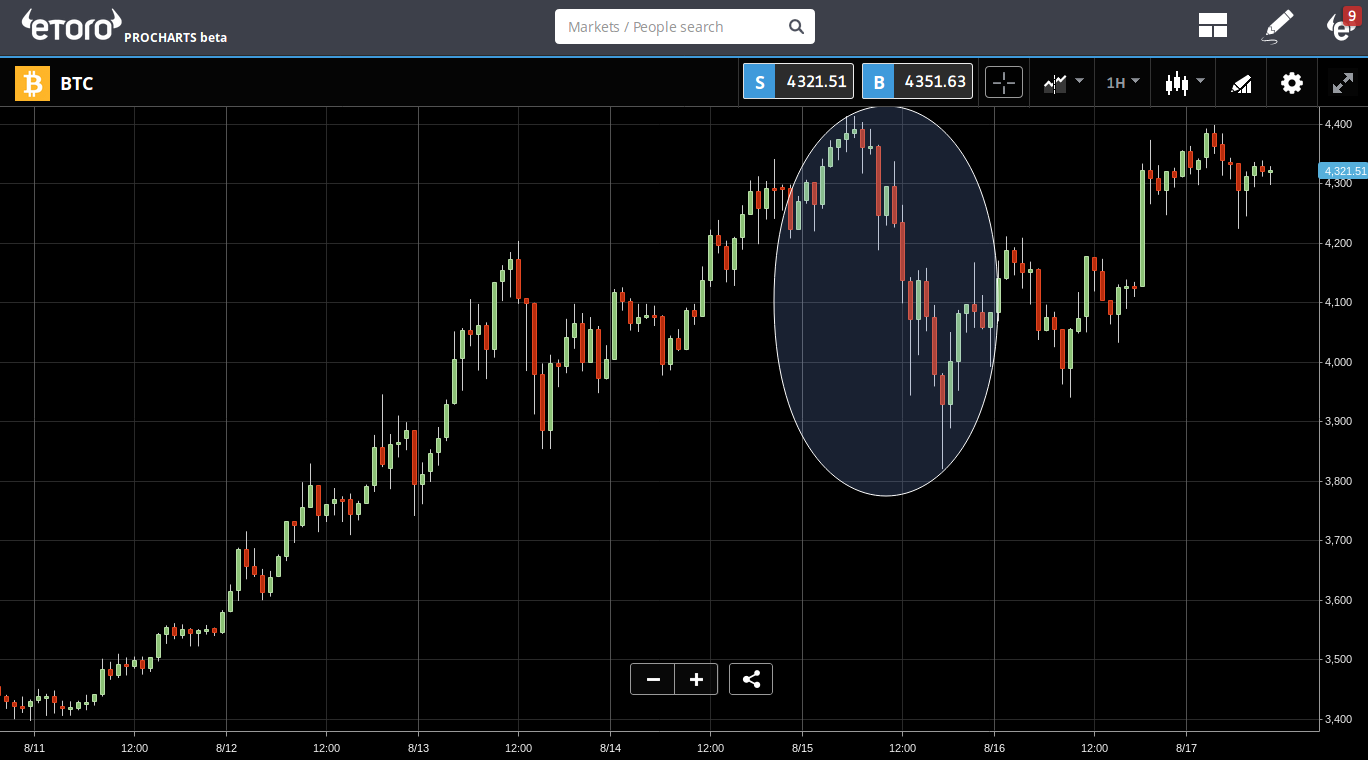The width and height of the screenshot is (1368, 760).
Task: Open the candlestick chart type dropdown
Action: [x=1185, y=82]
